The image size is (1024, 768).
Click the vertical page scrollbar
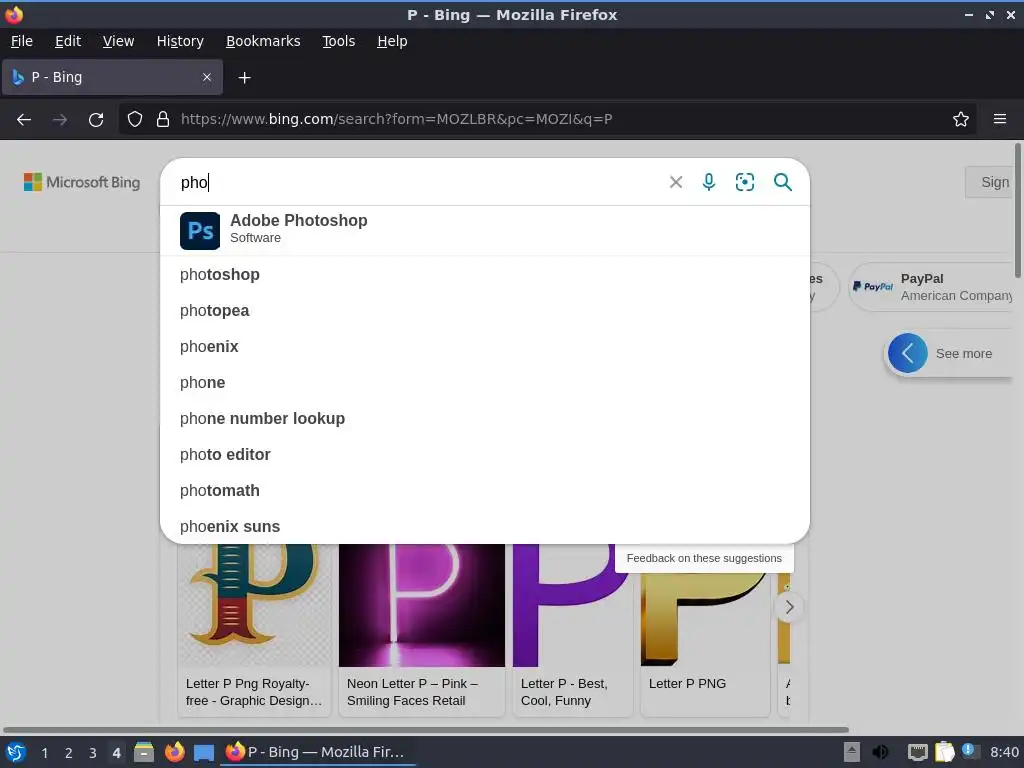tap(1018, 210)
